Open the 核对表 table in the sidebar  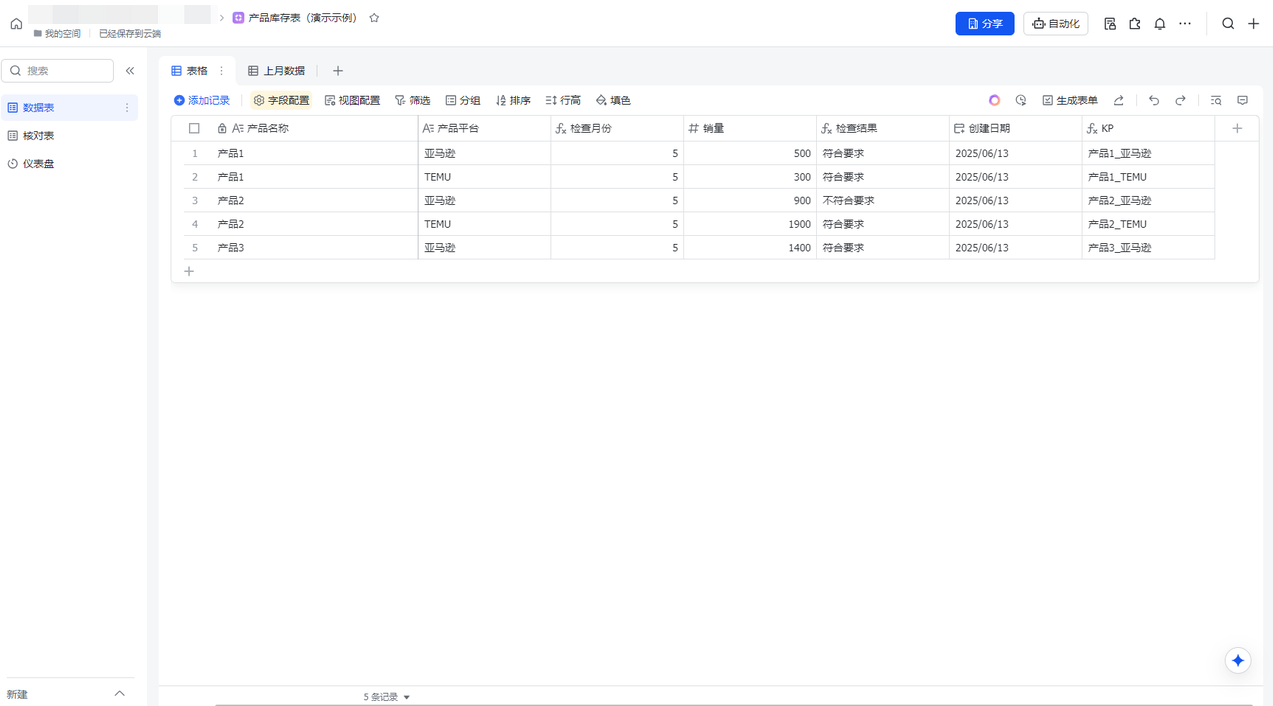38,135
